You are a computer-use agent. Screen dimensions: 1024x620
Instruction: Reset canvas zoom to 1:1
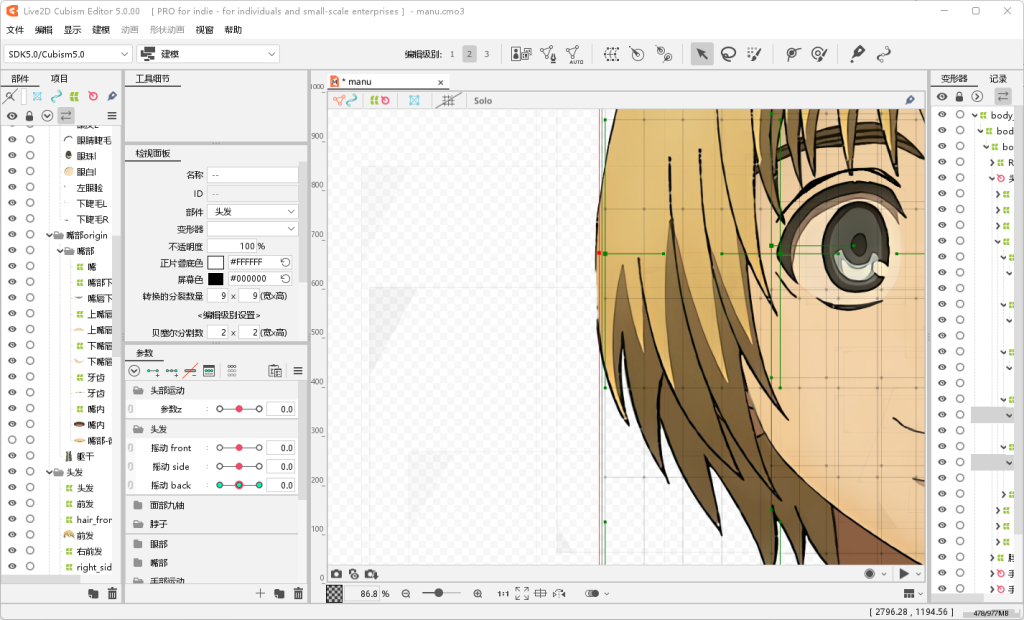click(503, 594)
